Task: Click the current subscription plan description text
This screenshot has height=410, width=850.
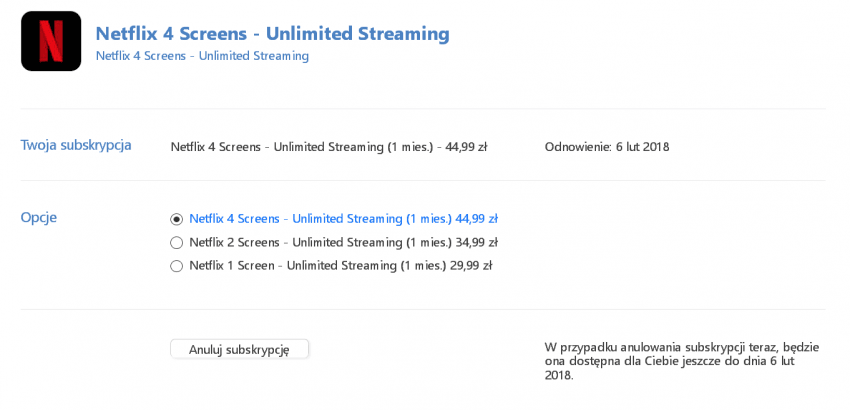Action: click(x=329, y=147)
